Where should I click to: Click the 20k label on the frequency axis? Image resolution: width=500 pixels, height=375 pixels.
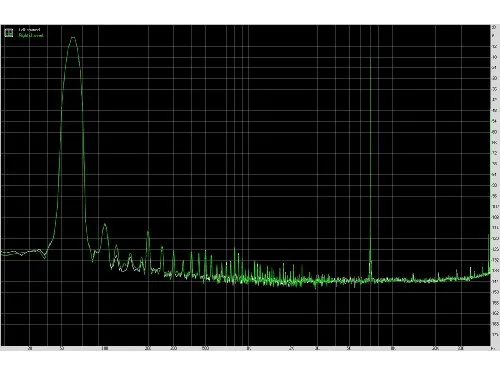tap(435, 349)
